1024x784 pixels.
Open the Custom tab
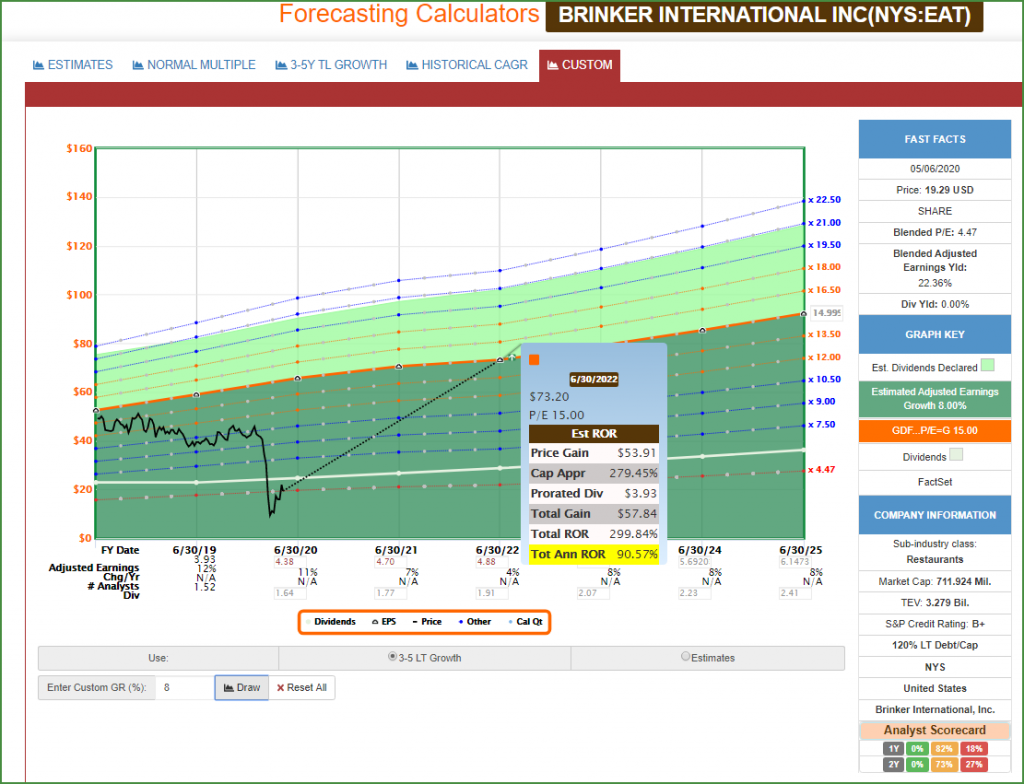click(x=579, y=65)
